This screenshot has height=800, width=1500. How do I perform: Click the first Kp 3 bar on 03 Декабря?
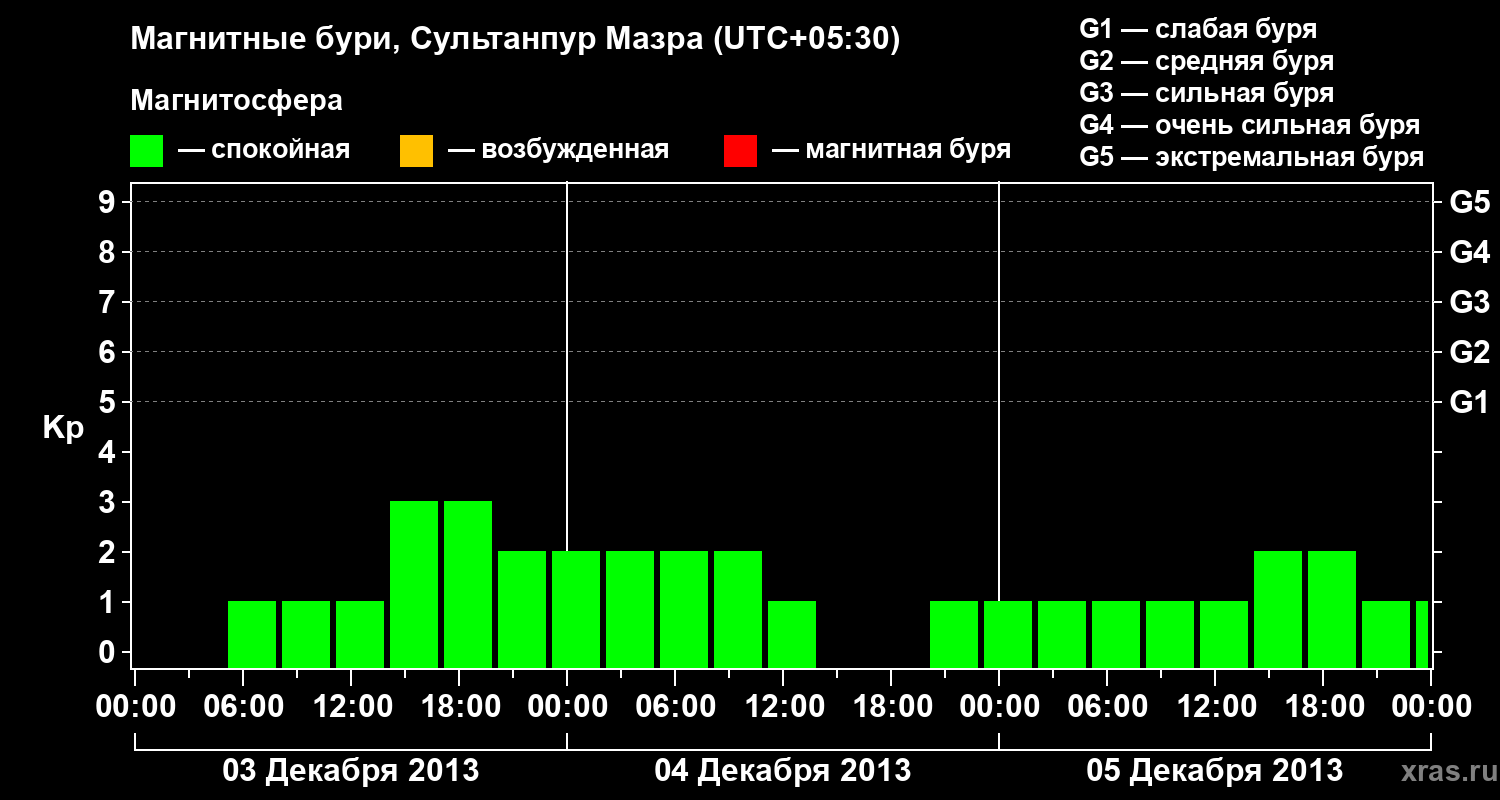pyautogui.click(x=414, y=584)
